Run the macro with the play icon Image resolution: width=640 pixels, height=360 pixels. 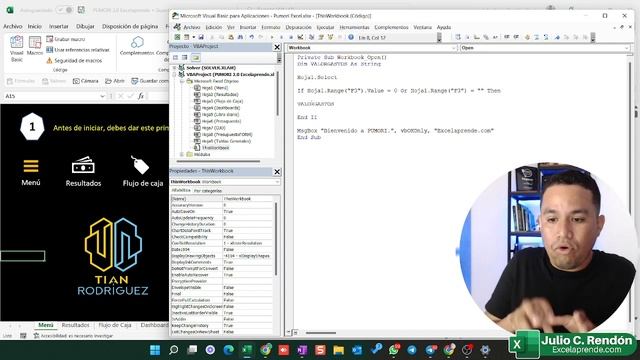click(x=272, y=37)
